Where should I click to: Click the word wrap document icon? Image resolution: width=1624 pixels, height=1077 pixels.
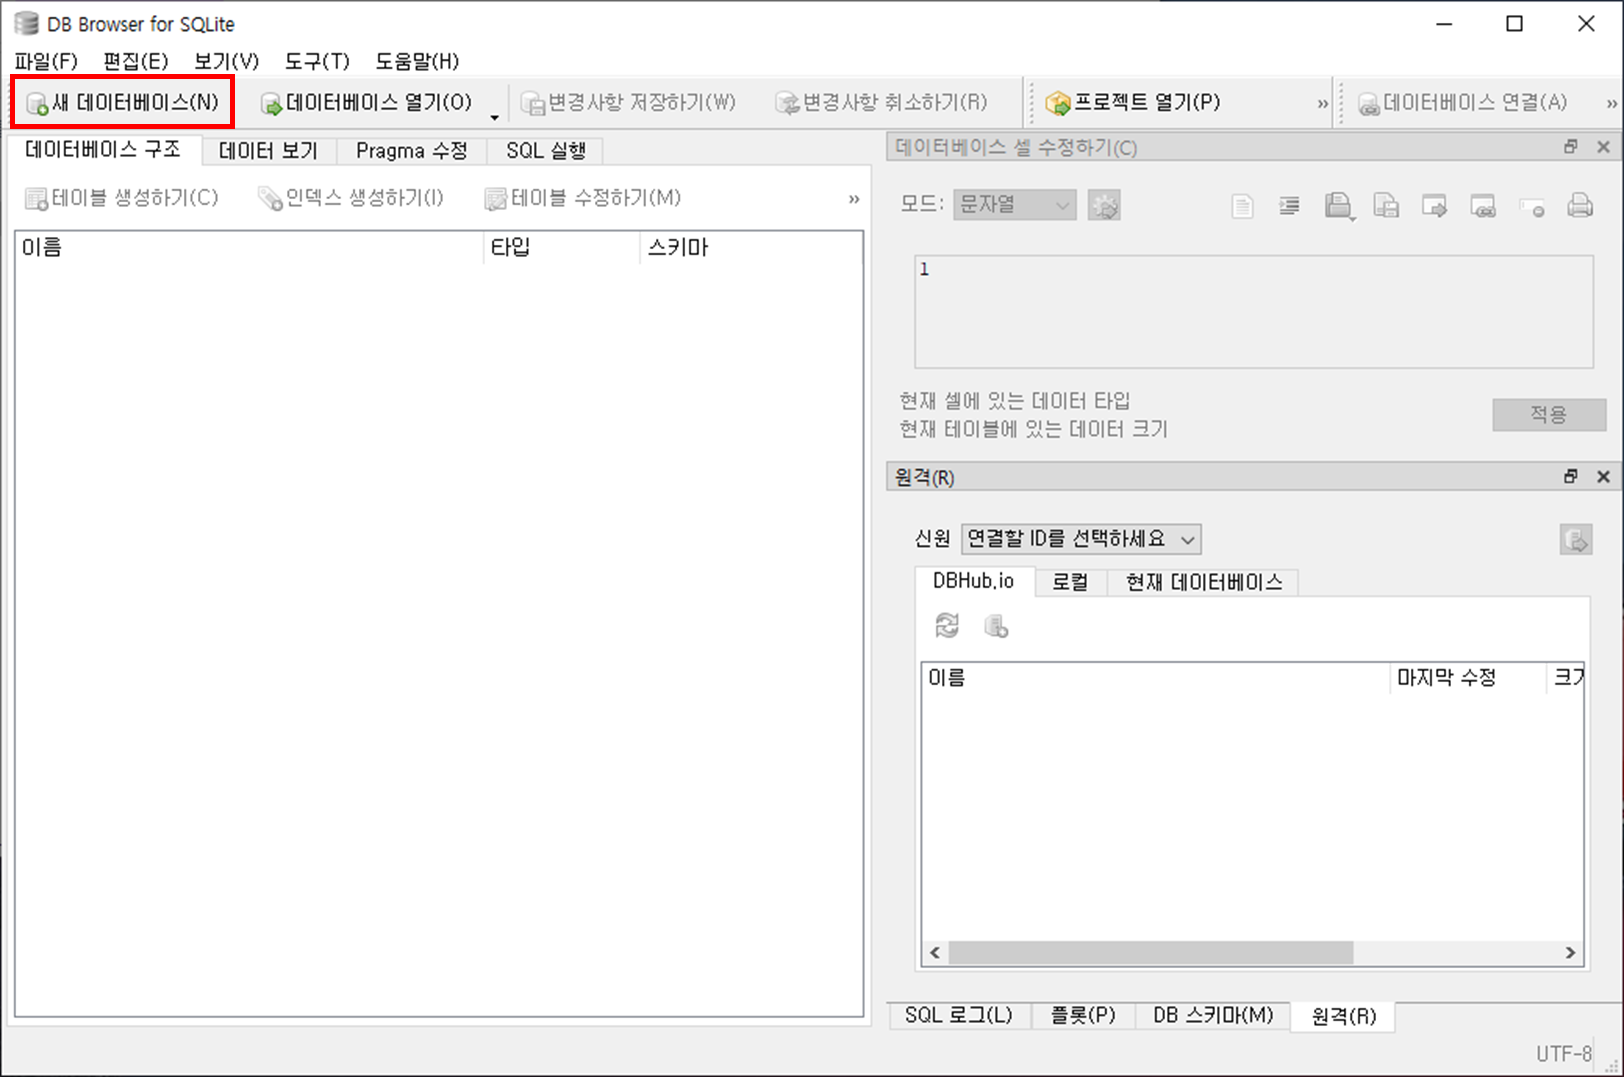pos(1242,206)
